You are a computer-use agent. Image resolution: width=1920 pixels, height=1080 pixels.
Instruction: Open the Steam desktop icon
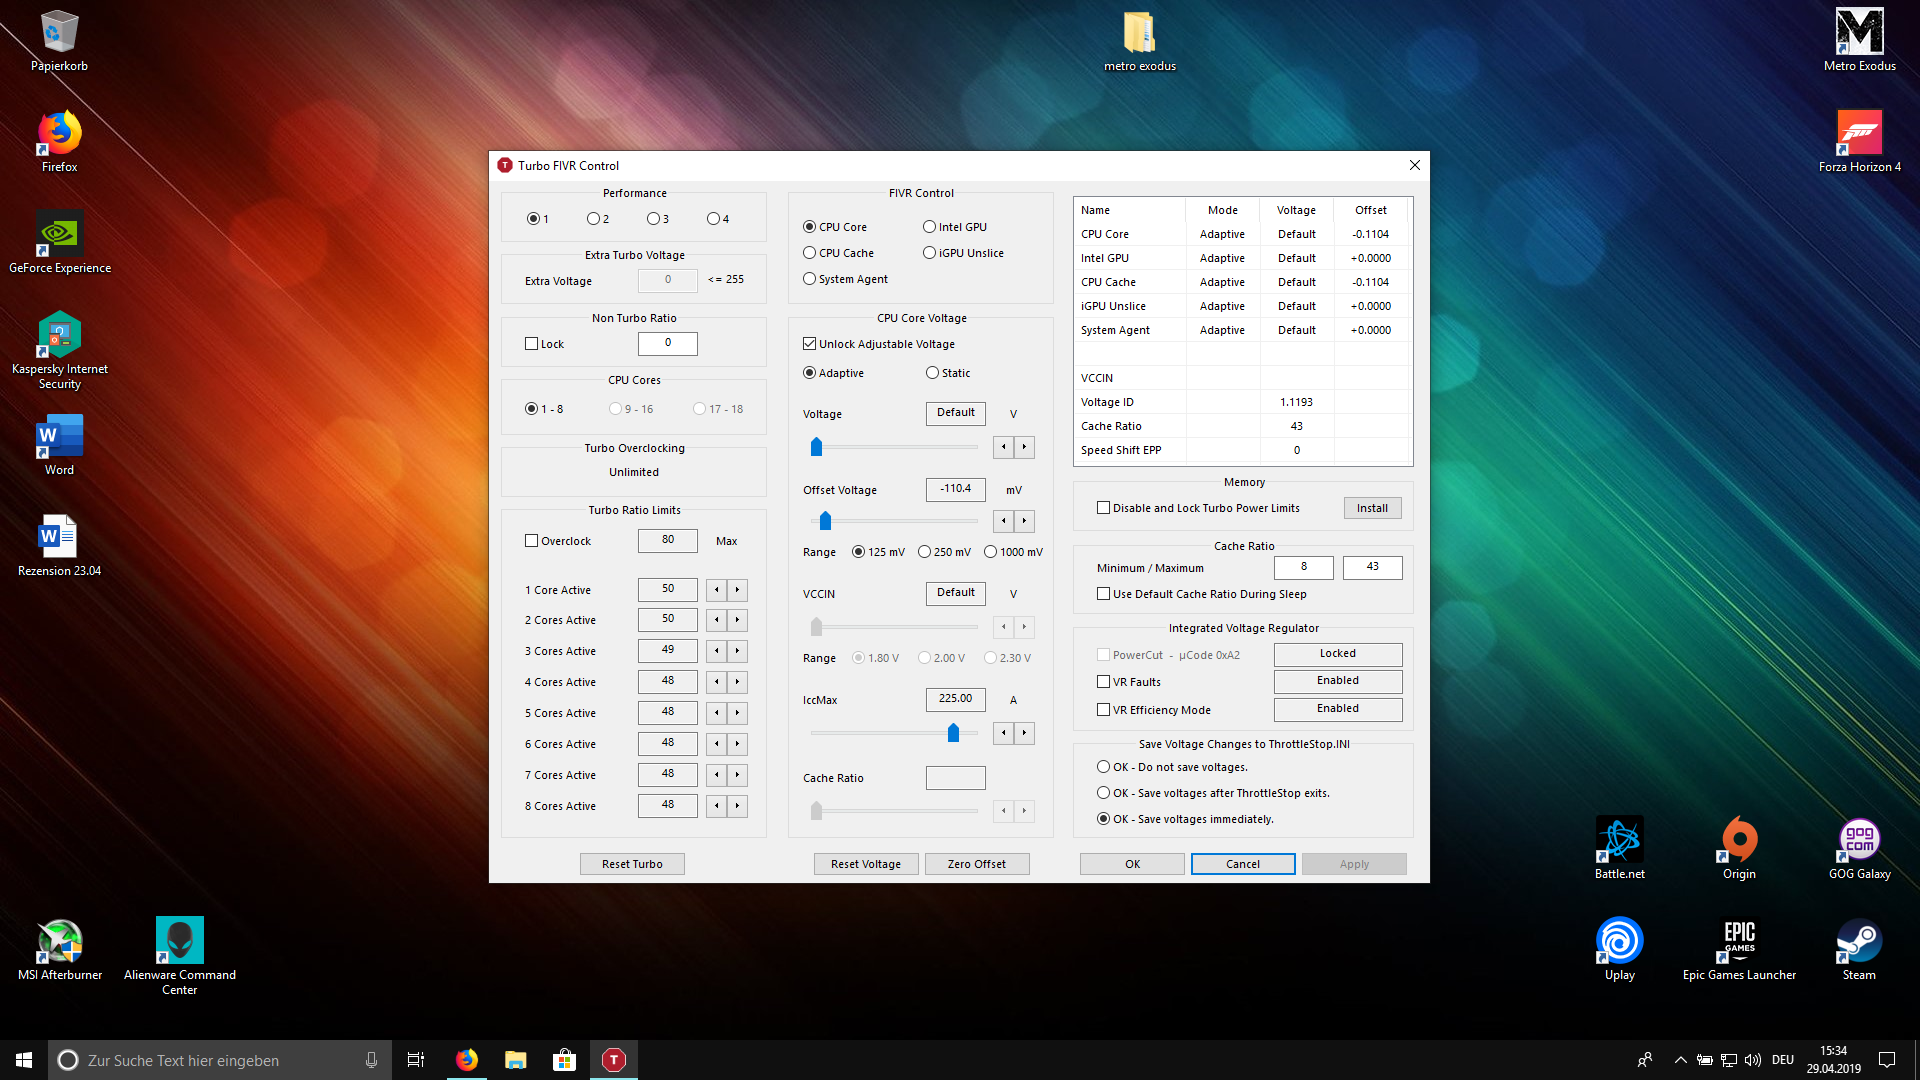(x=1859, y=950)
